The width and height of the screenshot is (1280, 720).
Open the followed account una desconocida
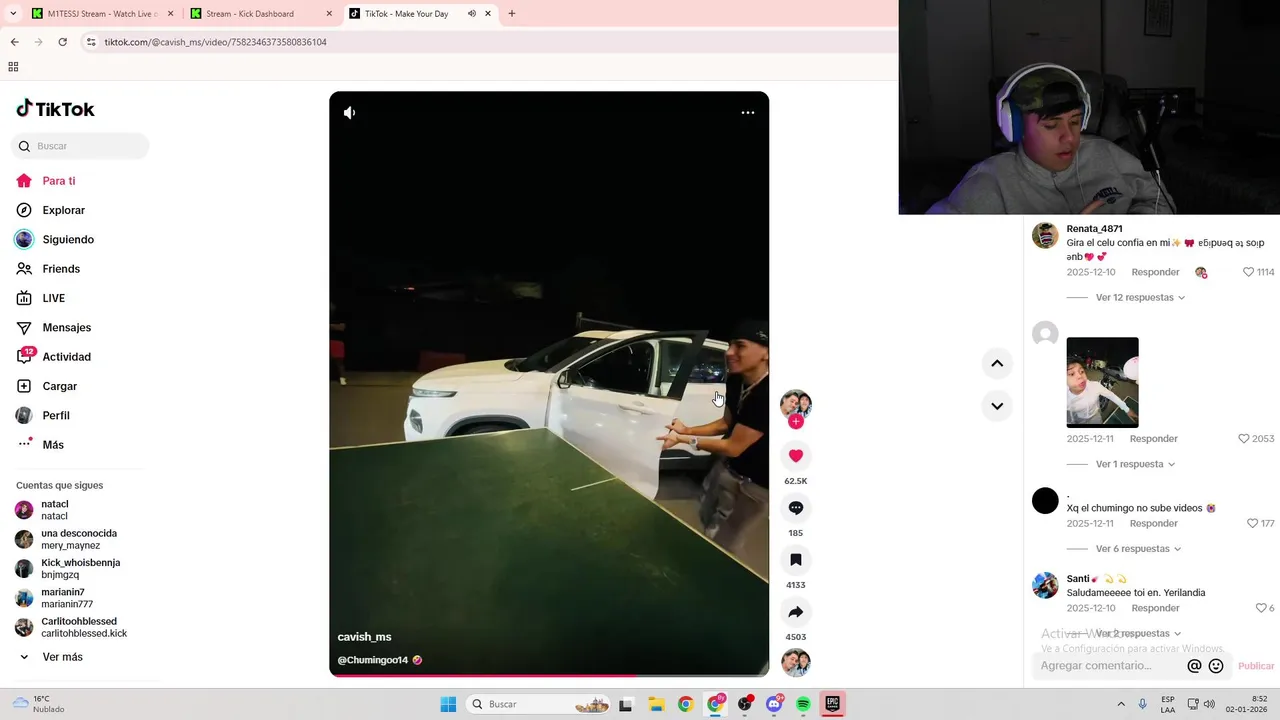[80, 539]
